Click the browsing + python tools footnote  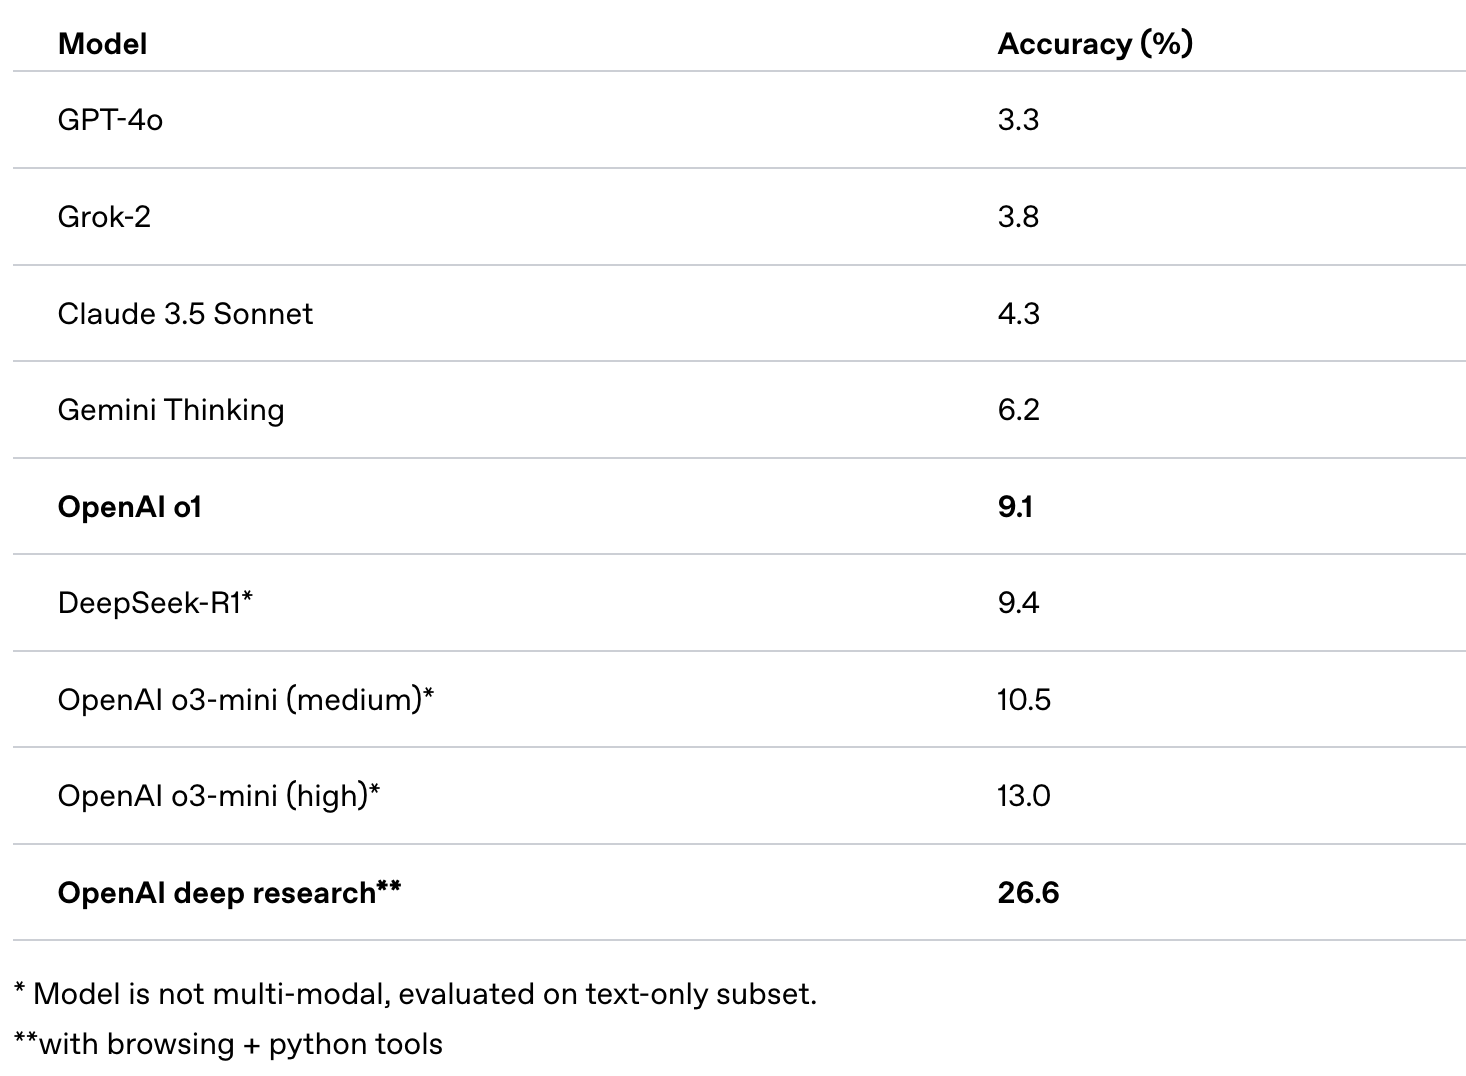pos(228,1044)
